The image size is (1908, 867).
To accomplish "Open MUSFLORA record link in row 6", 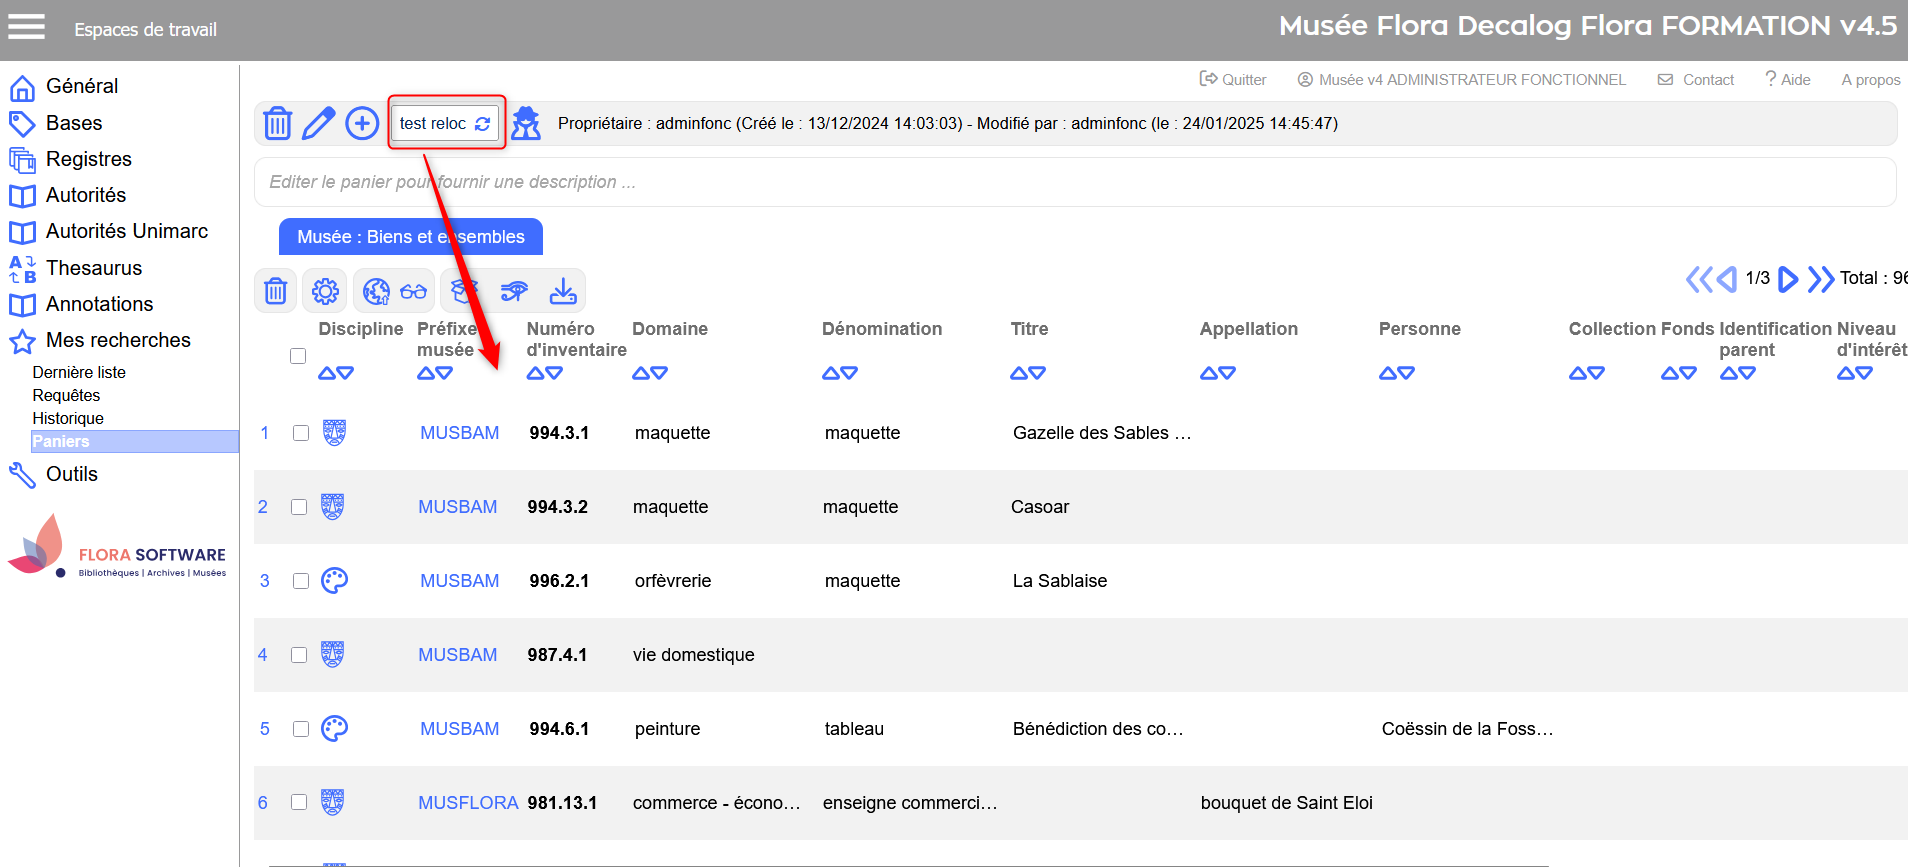I will (467, 803).
